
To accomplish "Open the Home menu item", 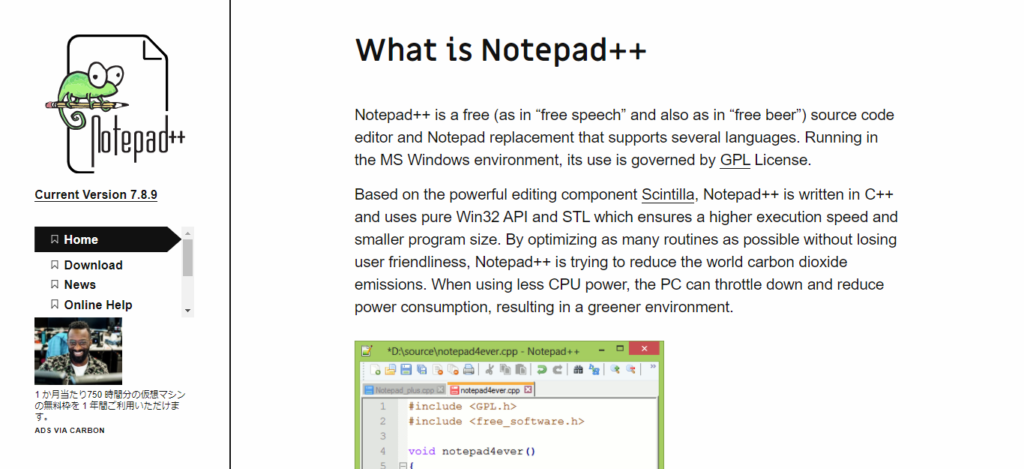I will [108, 239].
